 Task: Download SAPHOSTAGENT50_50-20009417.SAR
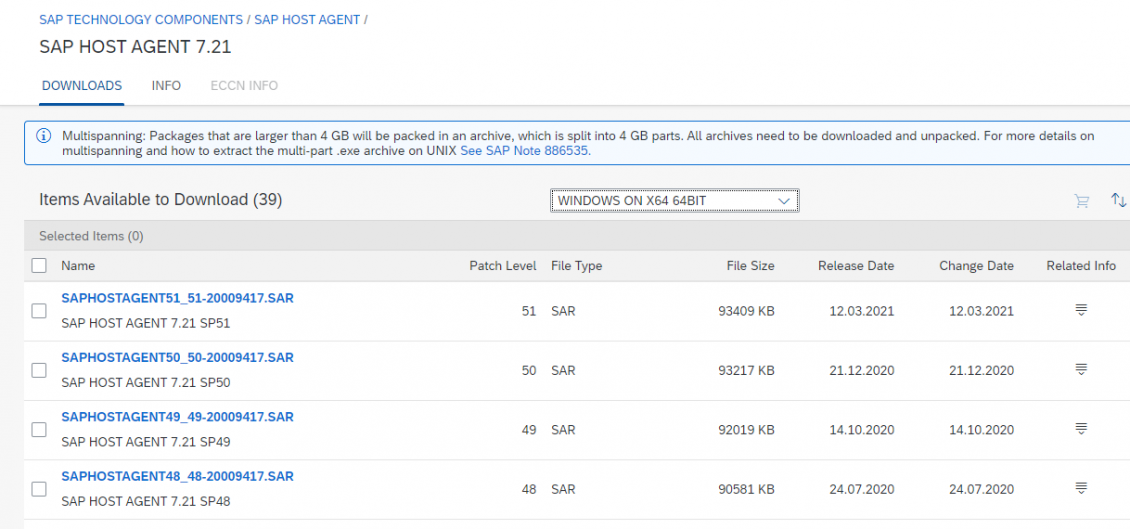[177, 357]
